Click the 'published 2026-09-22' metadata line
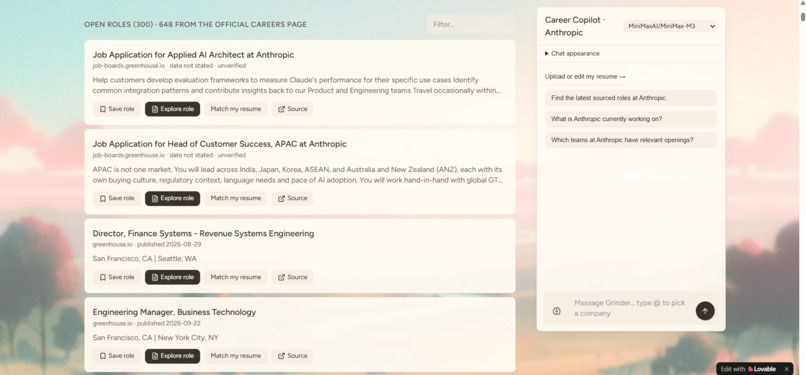Image resolution: width=806 pixels, height=375 pixels. 146,324
